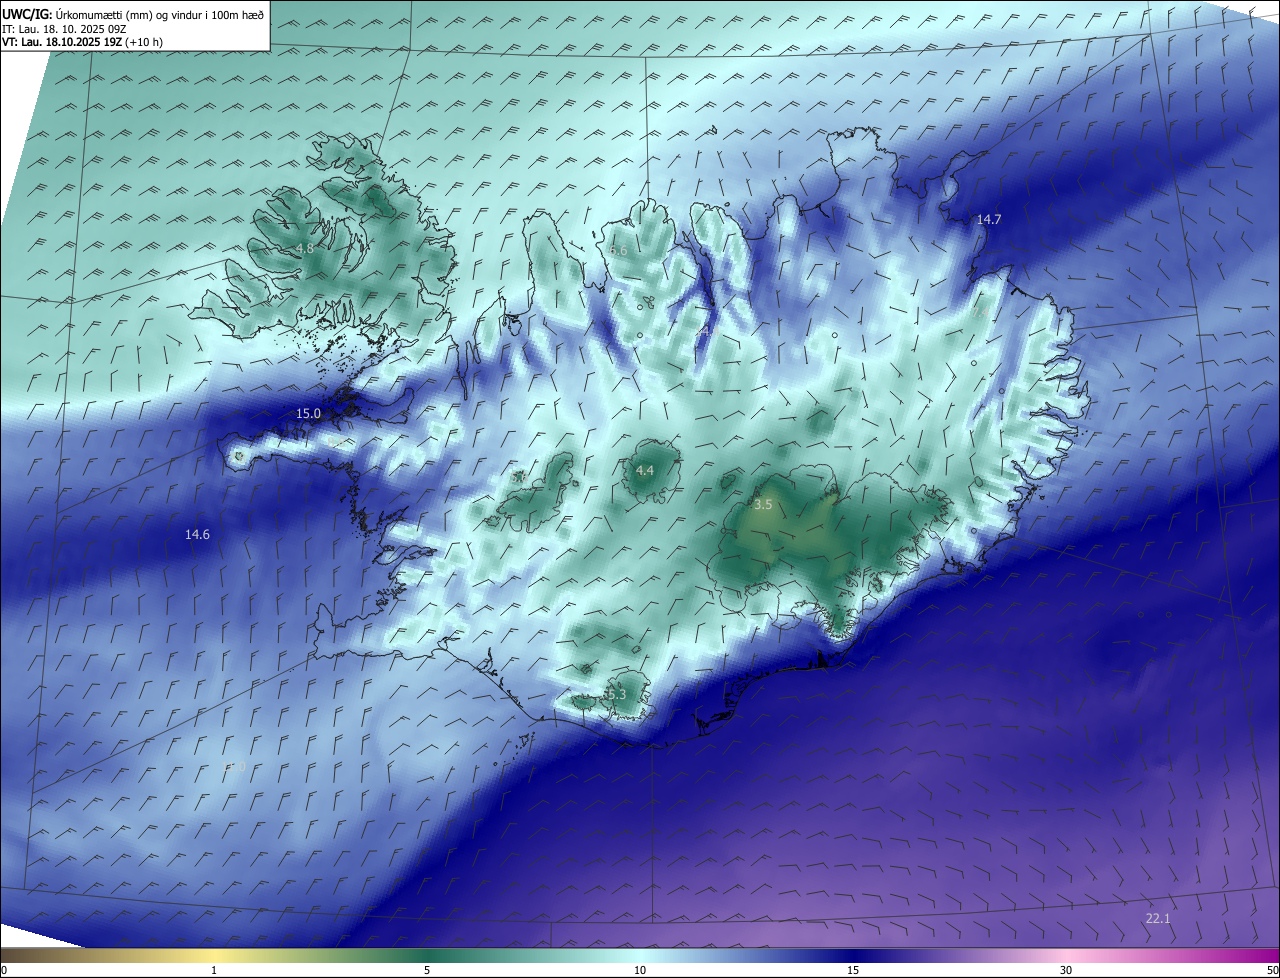Click the colorbar tick label "10"
The height and width of the screenshot is (978, 1280).
point(640,970)
